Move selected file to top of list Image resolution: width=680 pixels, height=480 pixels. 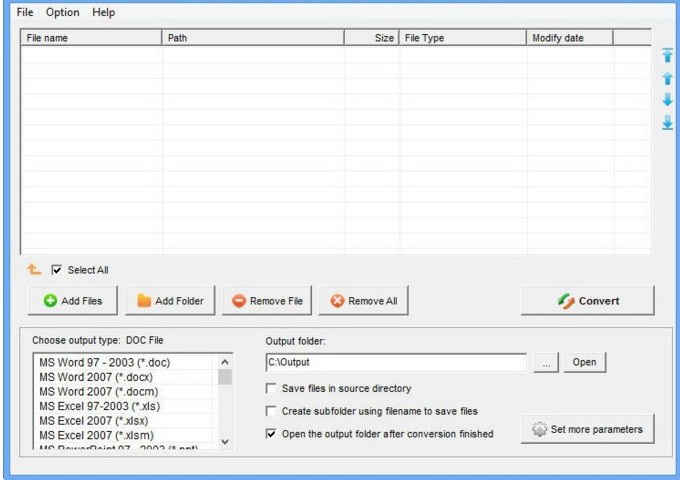pos(667,55)
